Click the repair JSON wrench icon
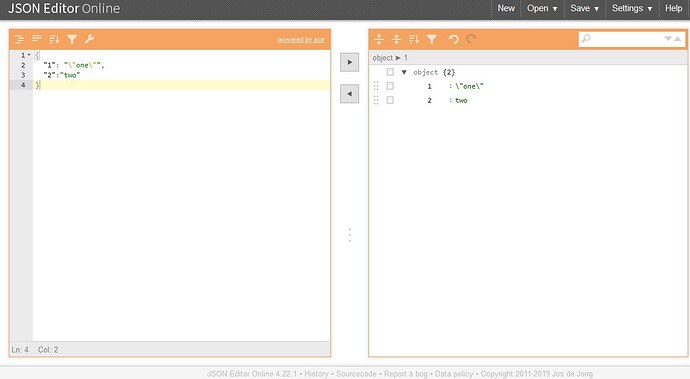This screenshot has width=690, height=379. pyautogui.click(x=89, y=39)
